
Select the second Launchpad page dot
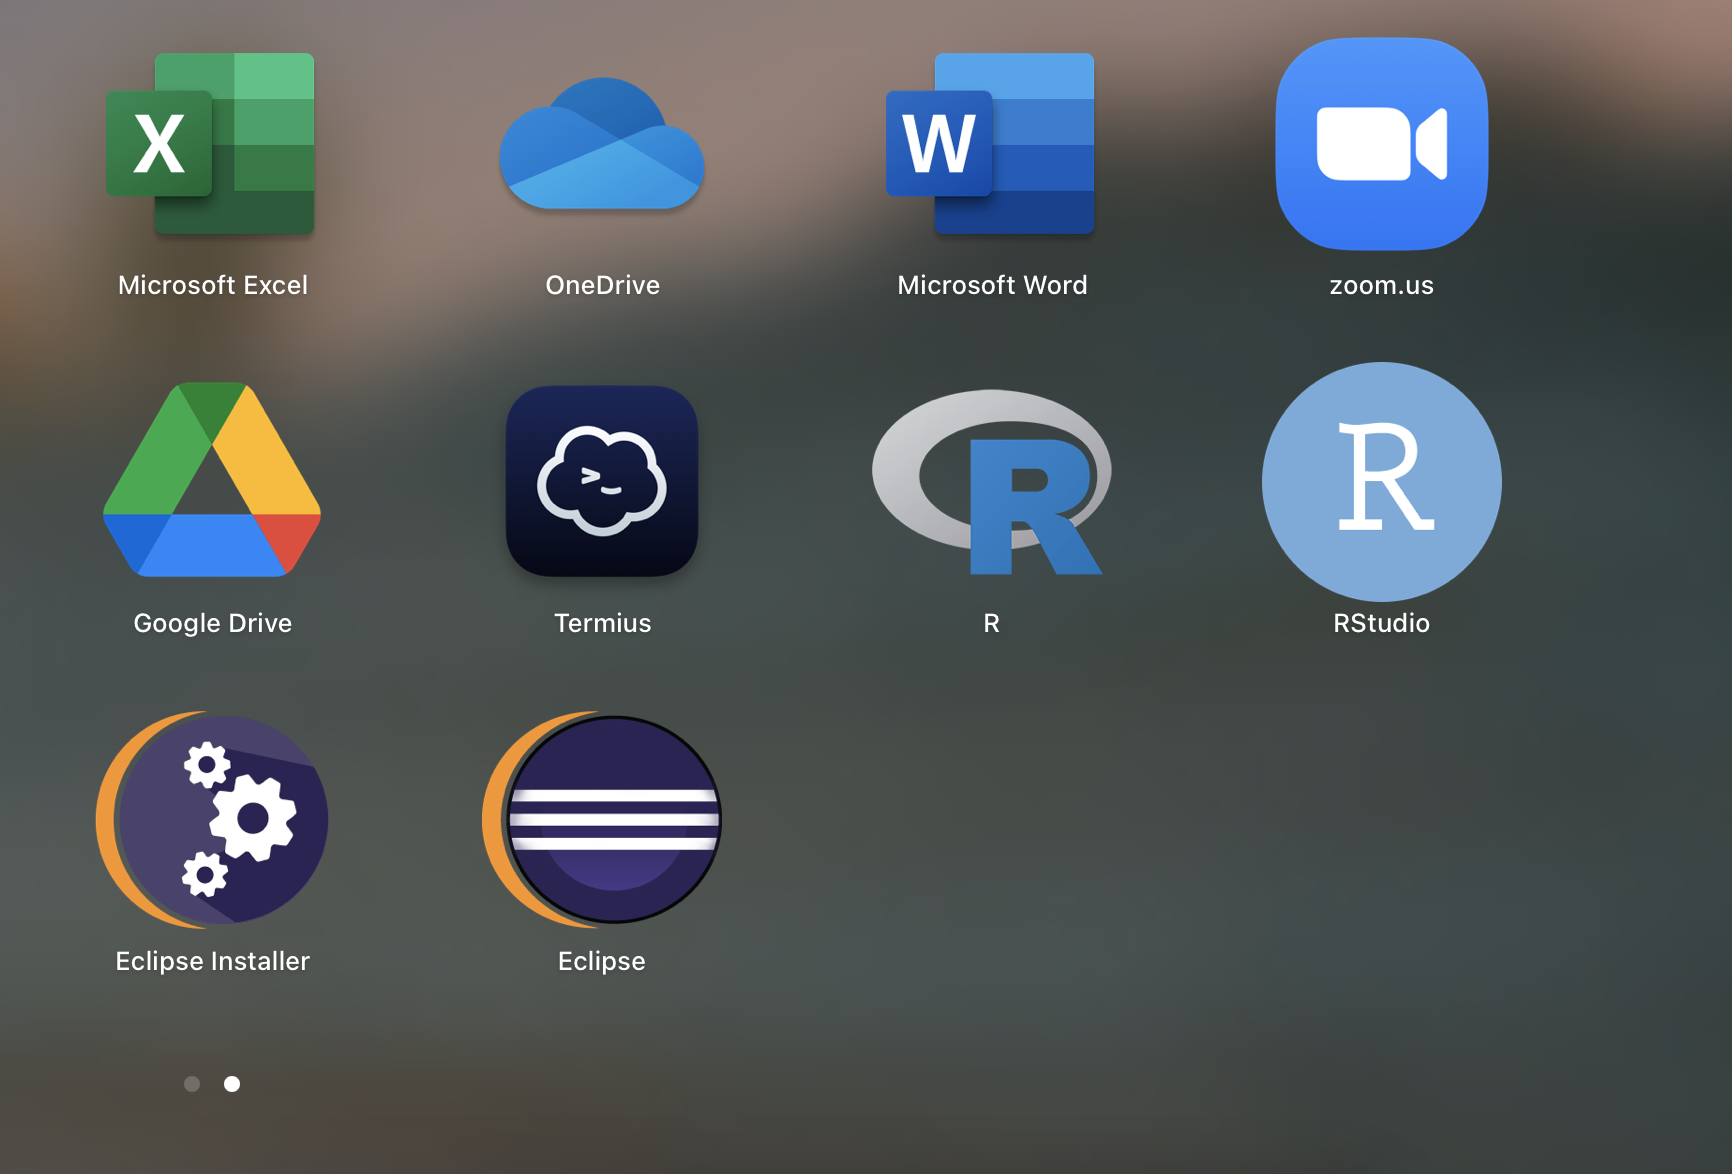(232, 1084)
